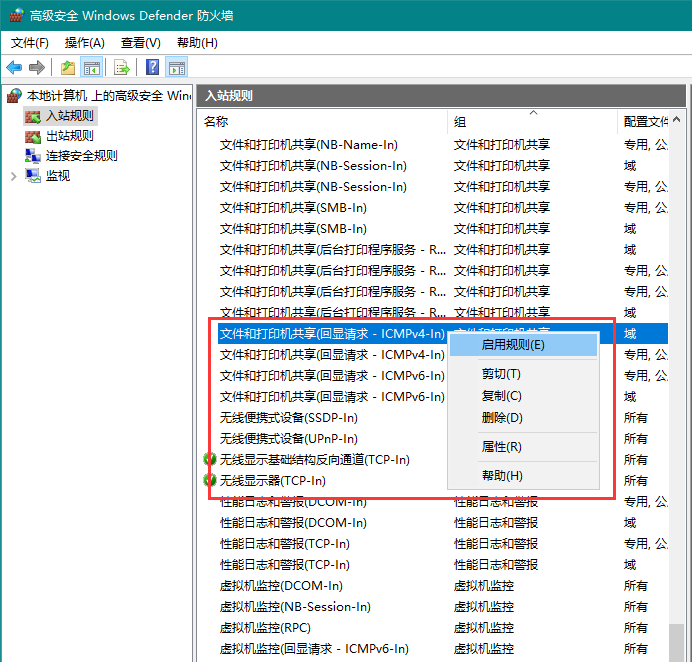Viewport: 692px width, 662px height.
Task: Choose 属性(R) in context menu
Action: click(523, 447)
